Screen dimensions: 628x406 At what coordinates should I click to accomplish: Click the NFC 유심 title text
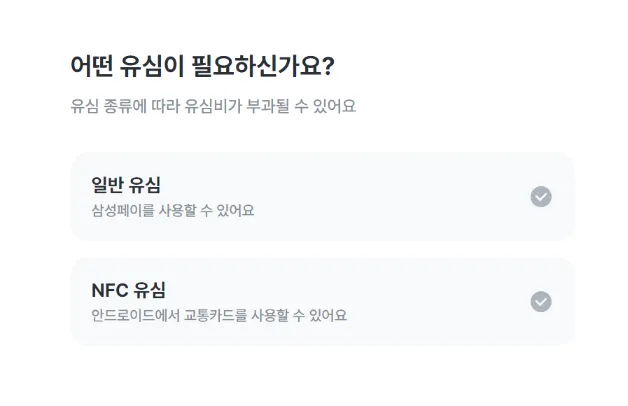(x=128, y=290)
